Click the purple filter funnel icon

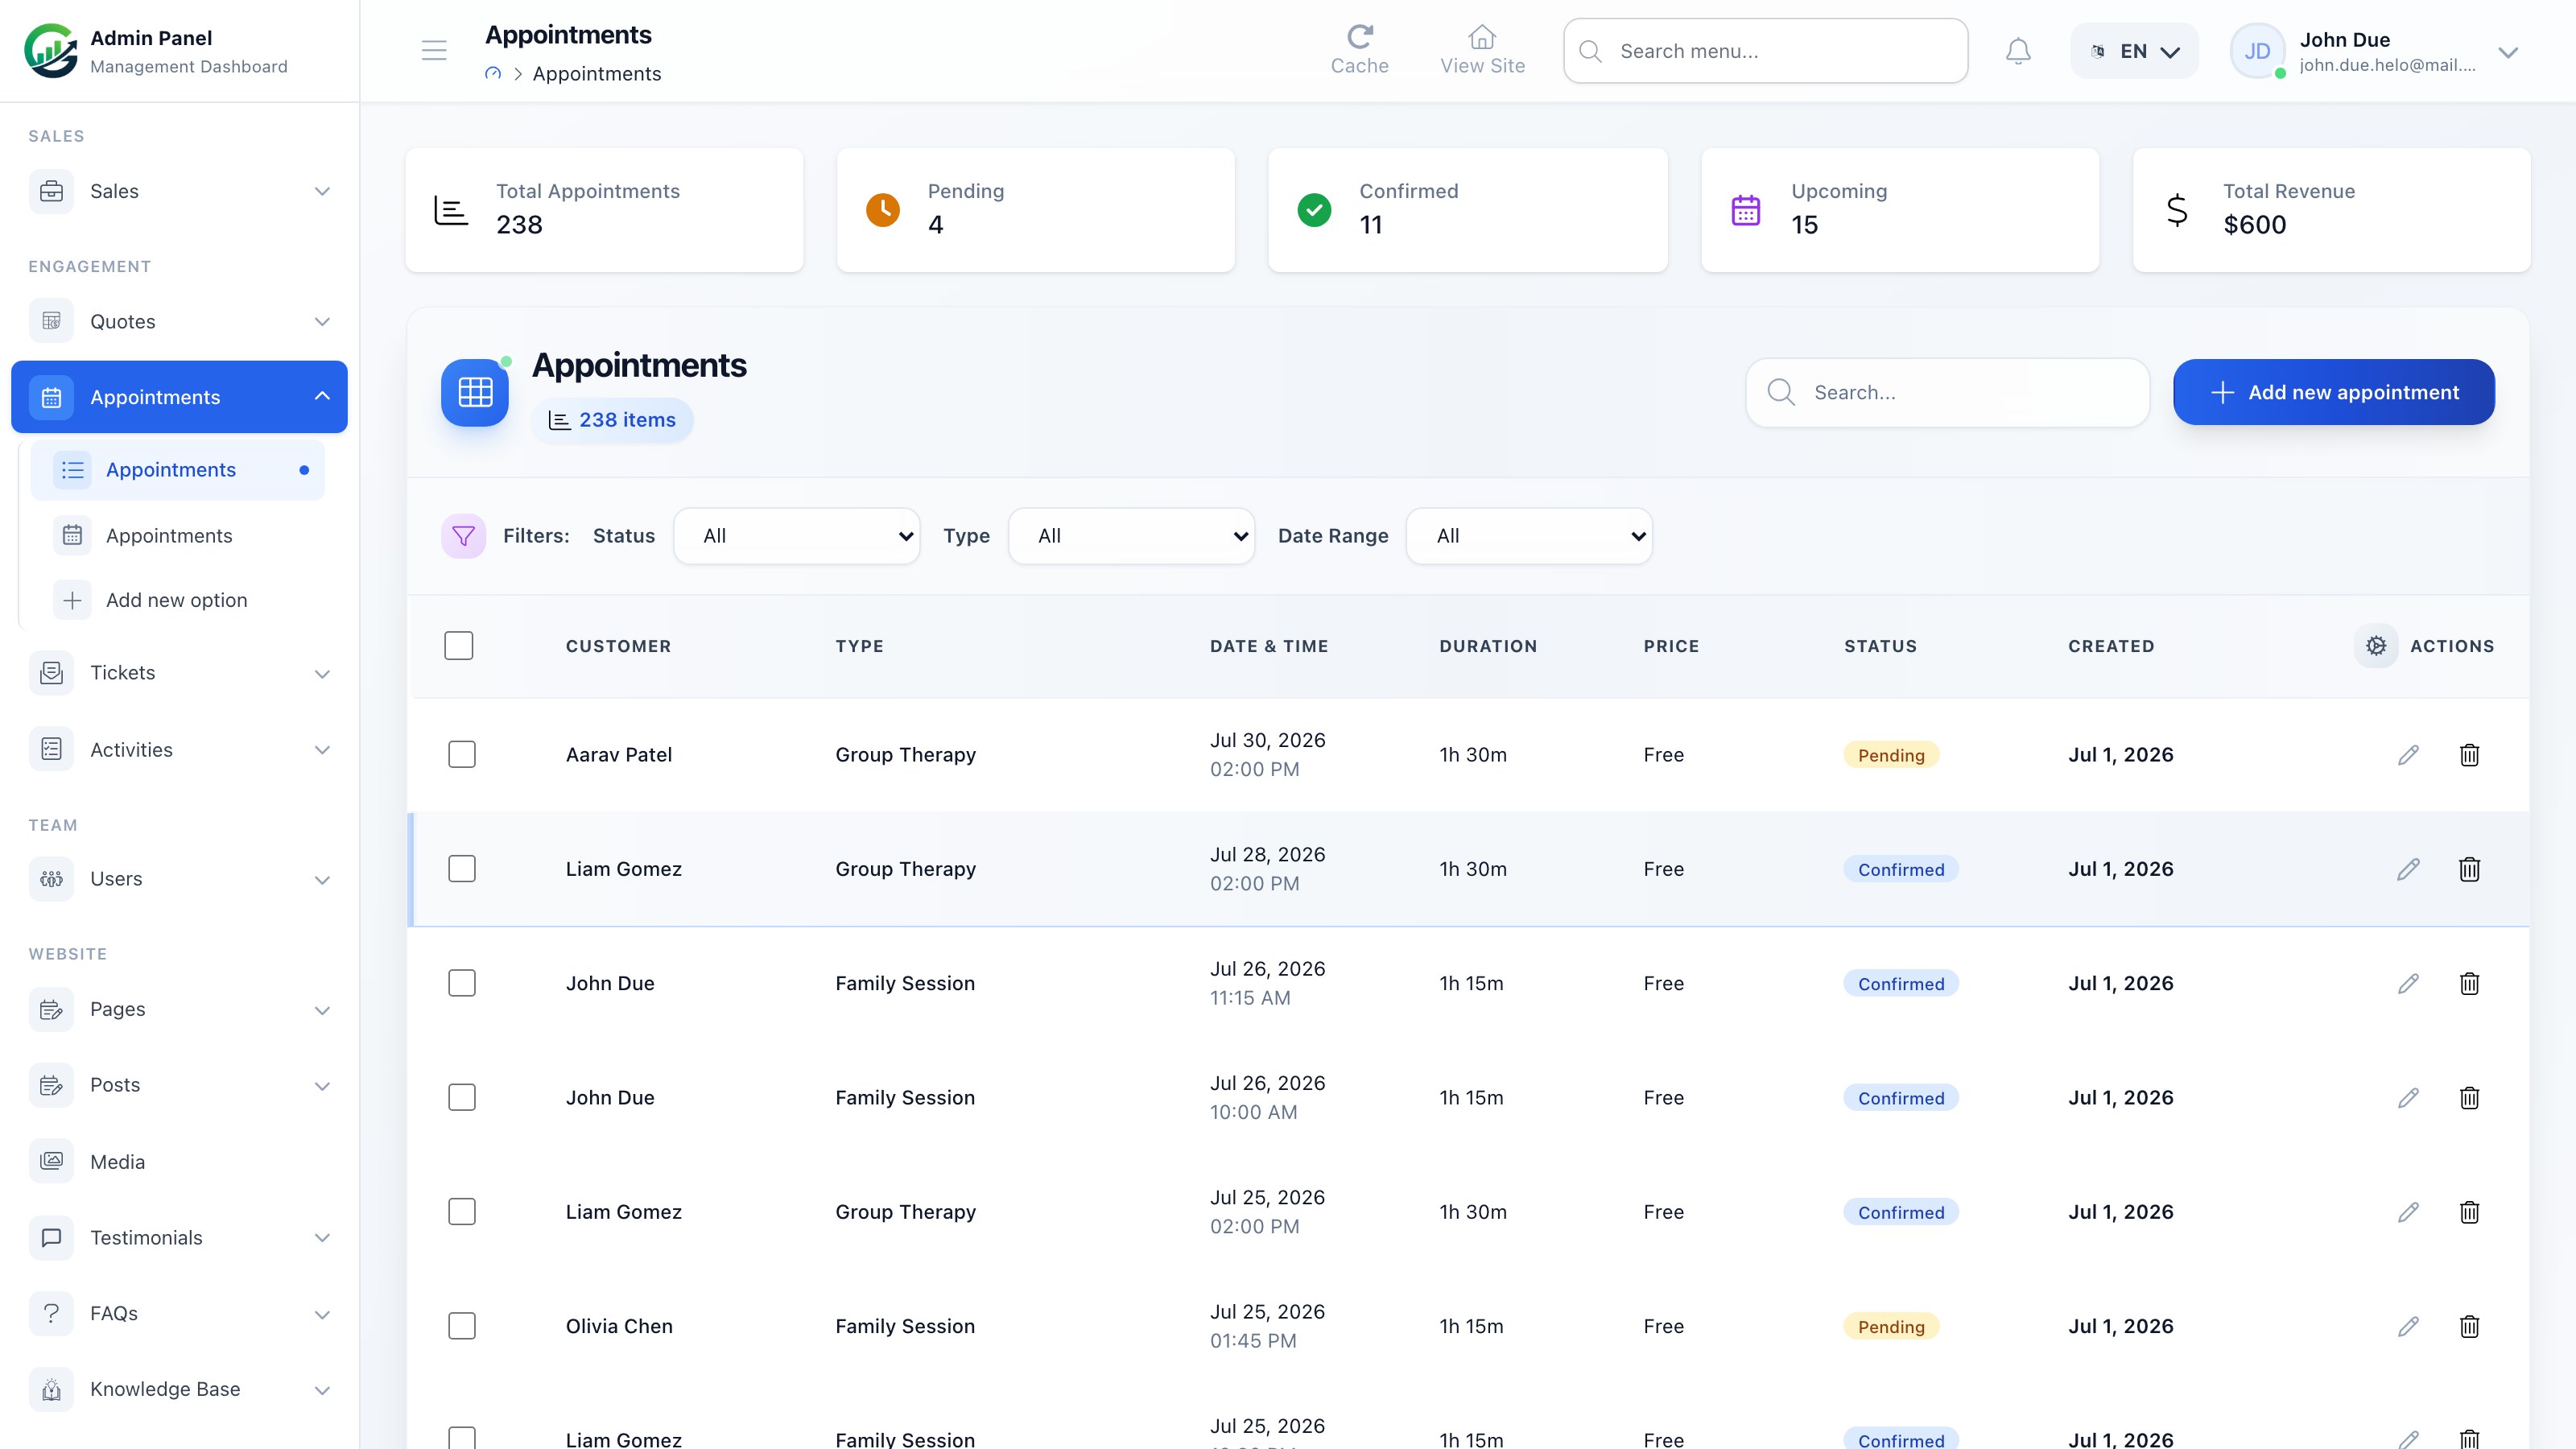(464, 536)
